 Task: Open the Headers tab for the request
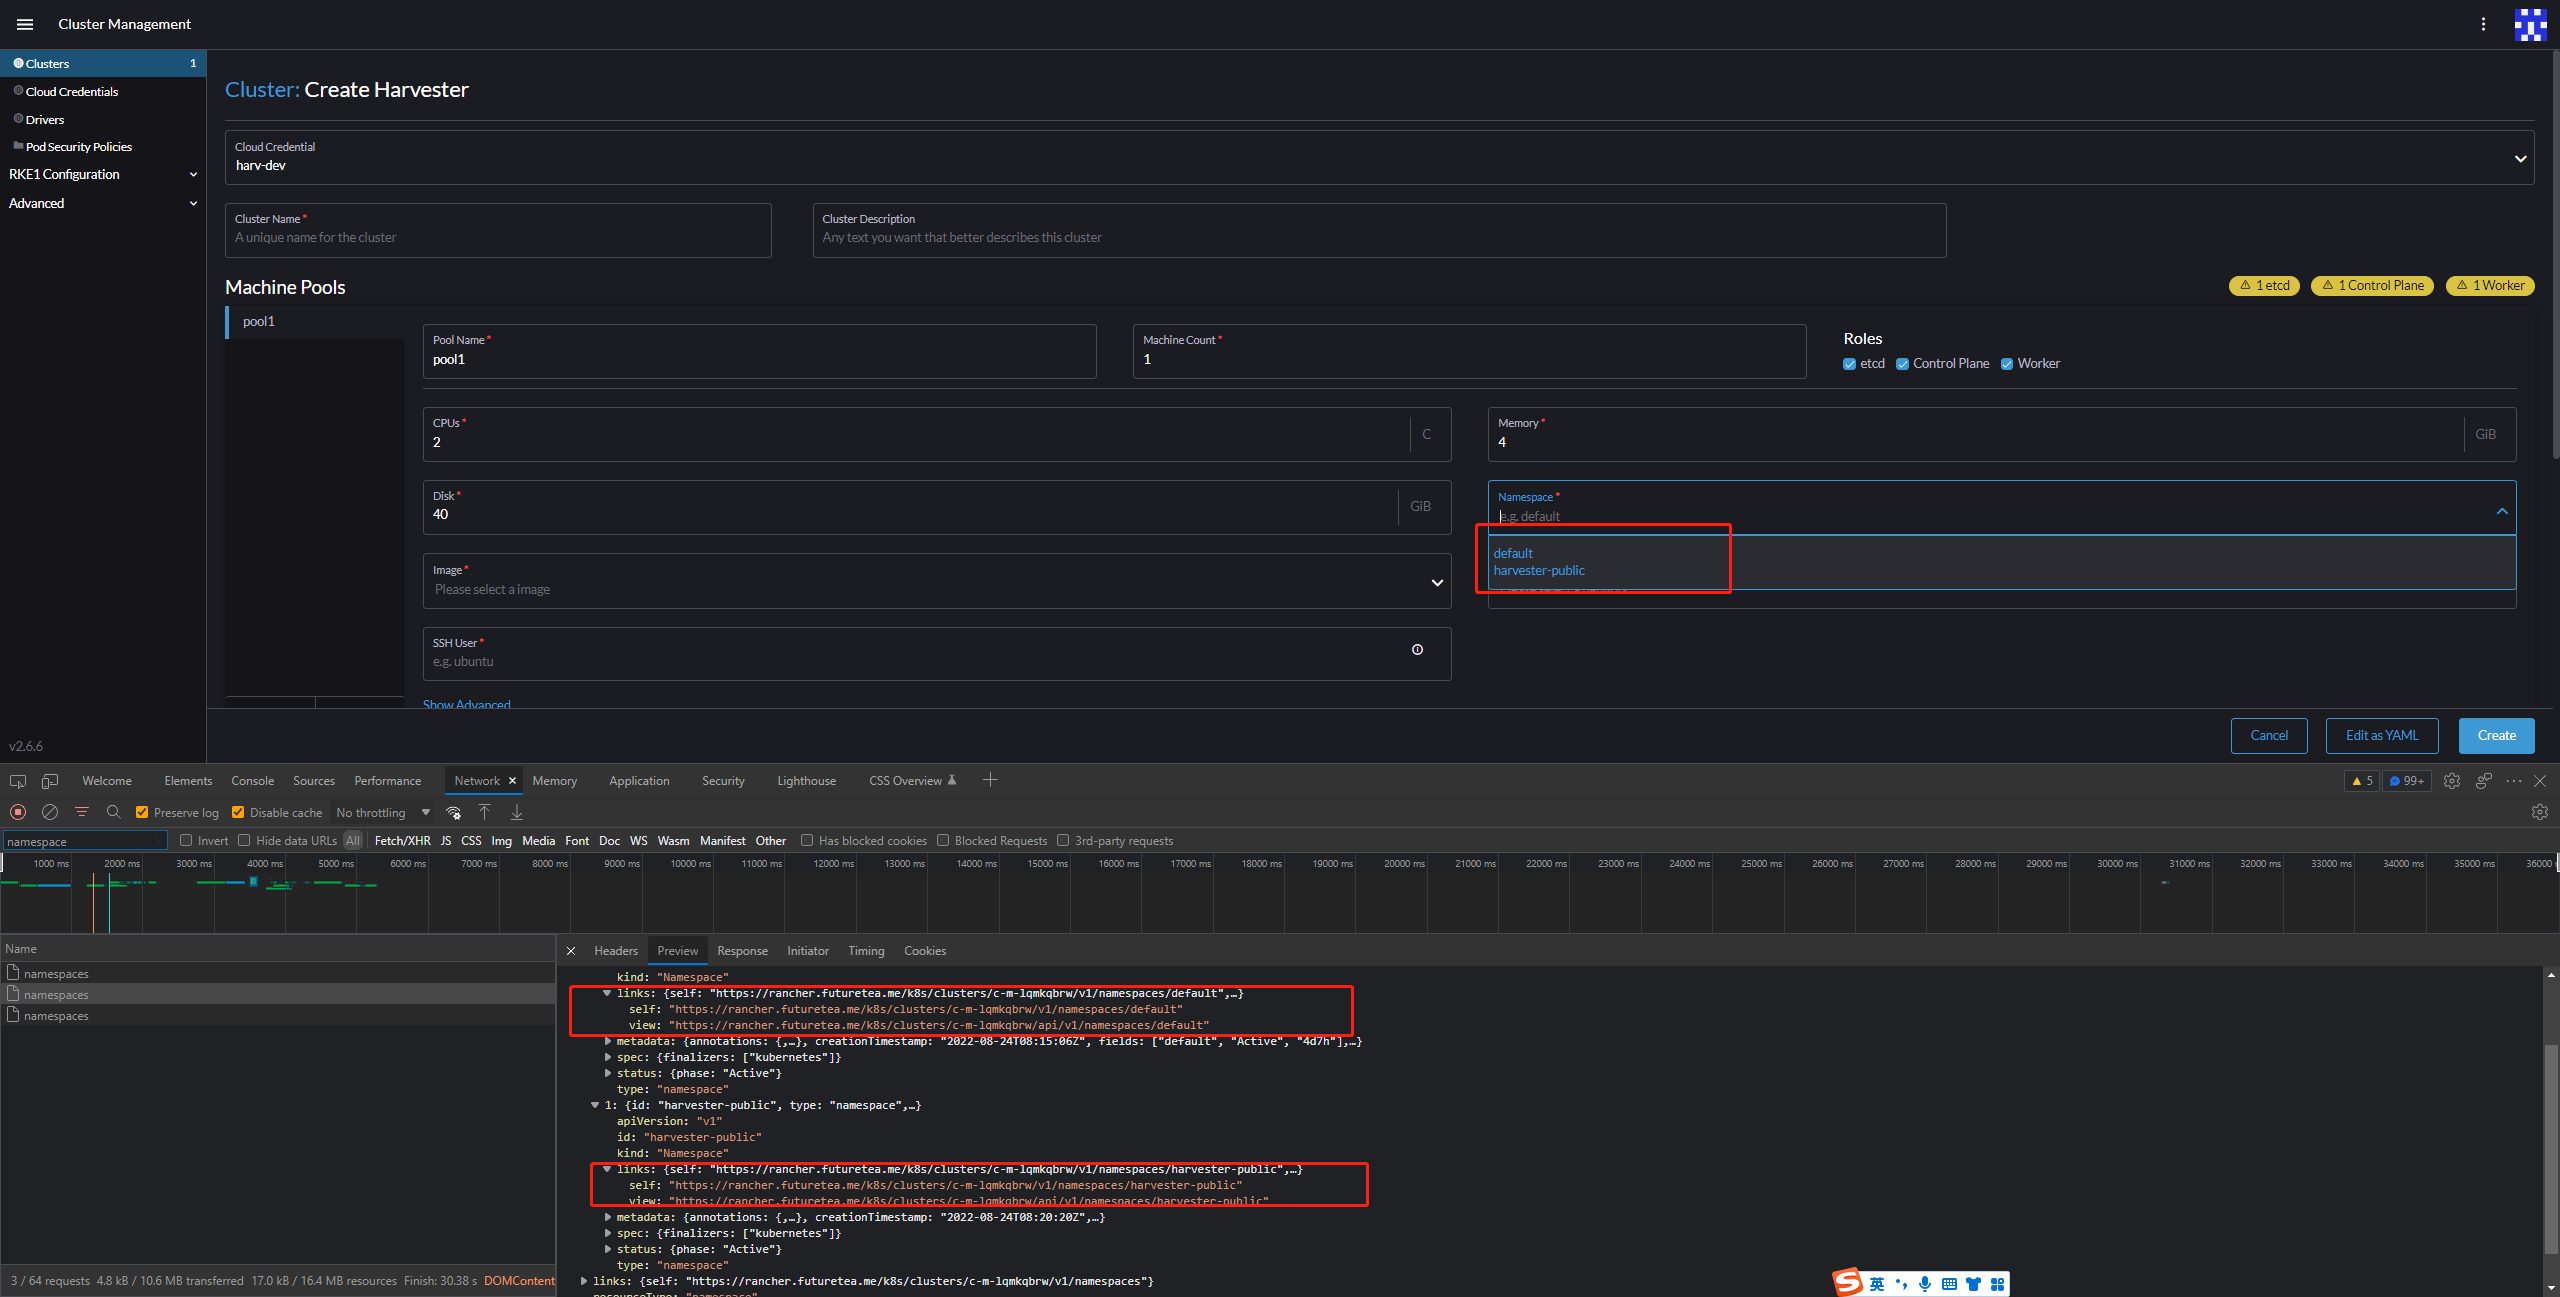point(615,950)
